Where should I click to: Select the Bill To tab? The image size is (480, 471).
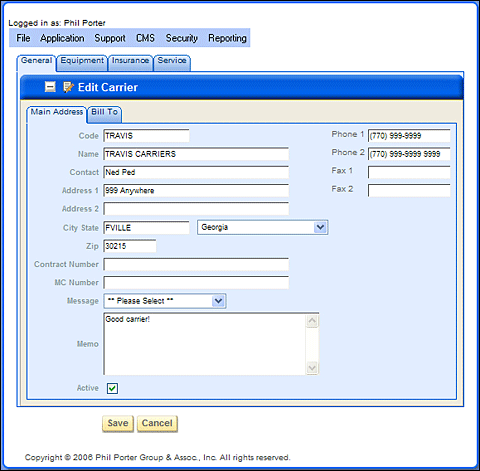coord(104,114)
